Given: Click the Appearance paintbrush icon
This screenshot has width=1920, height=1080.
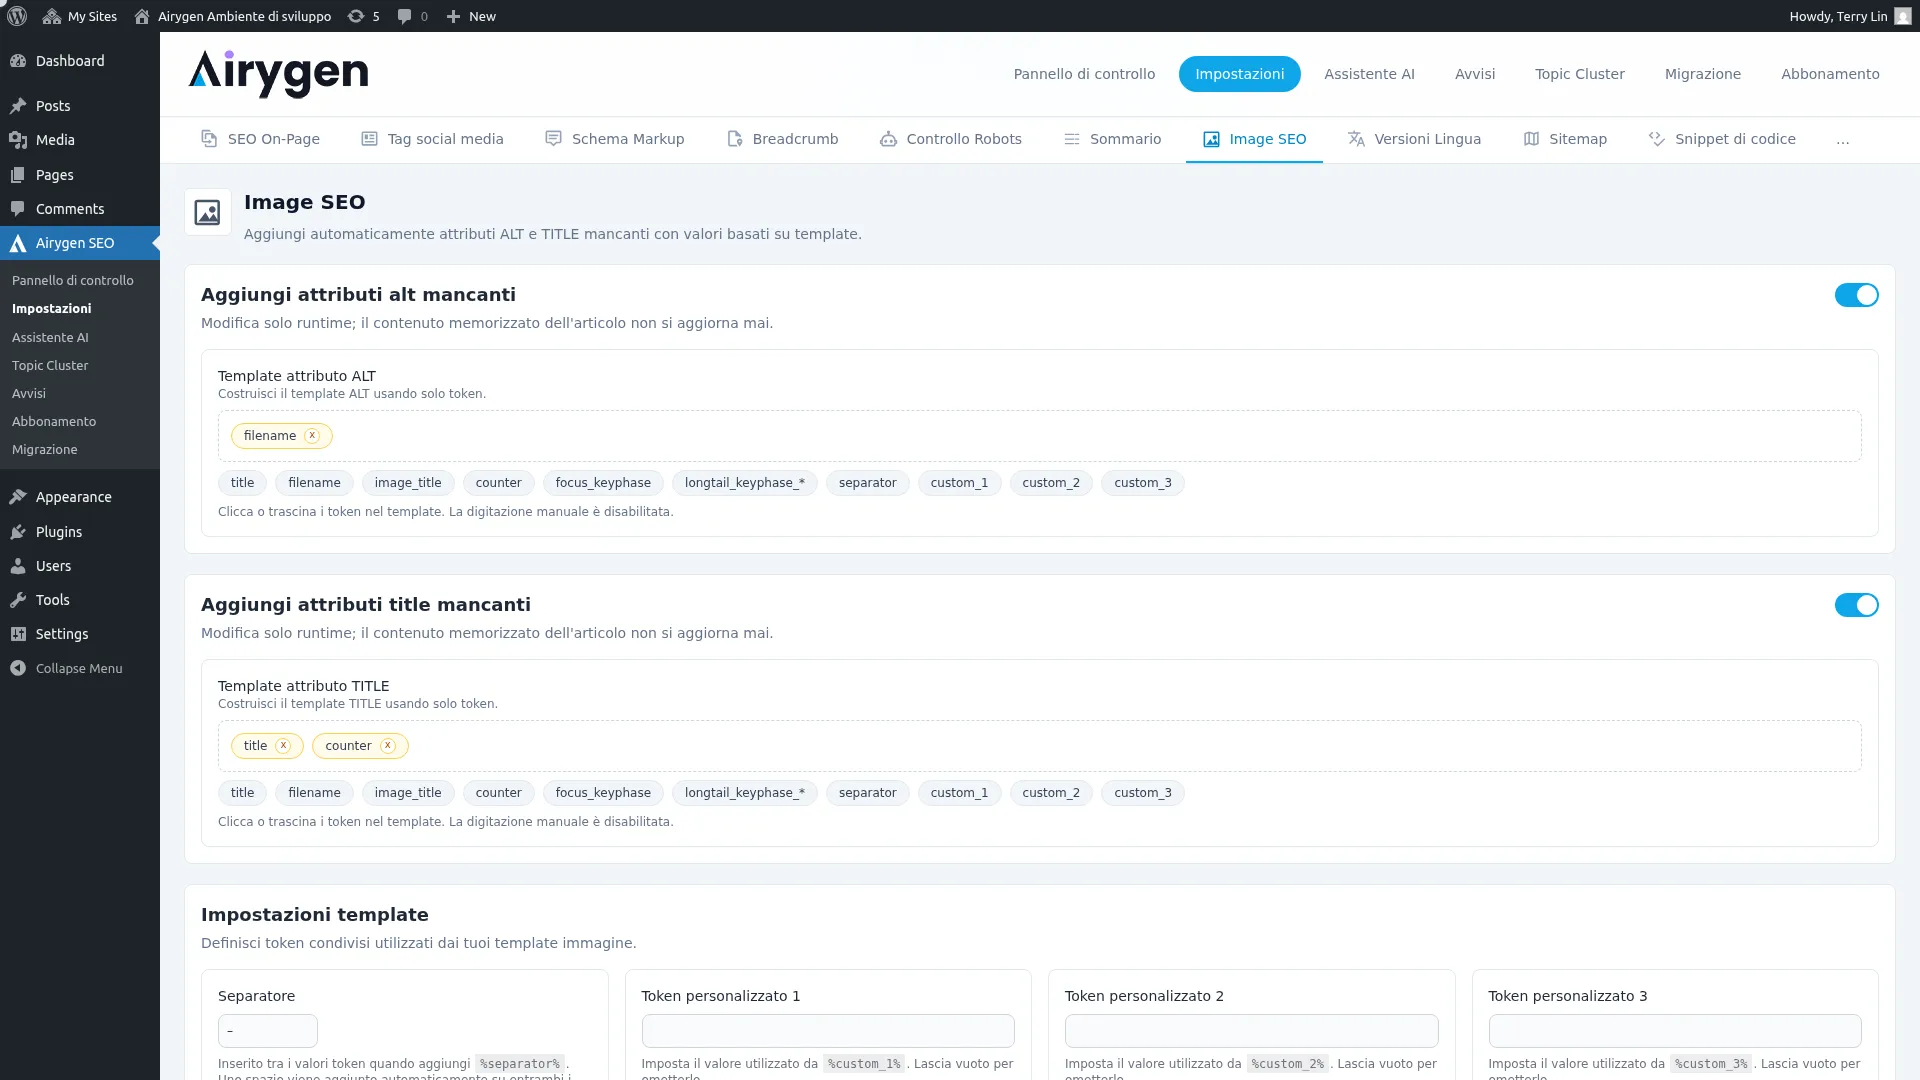Looking at the screenshot, I should pos(18,497).
